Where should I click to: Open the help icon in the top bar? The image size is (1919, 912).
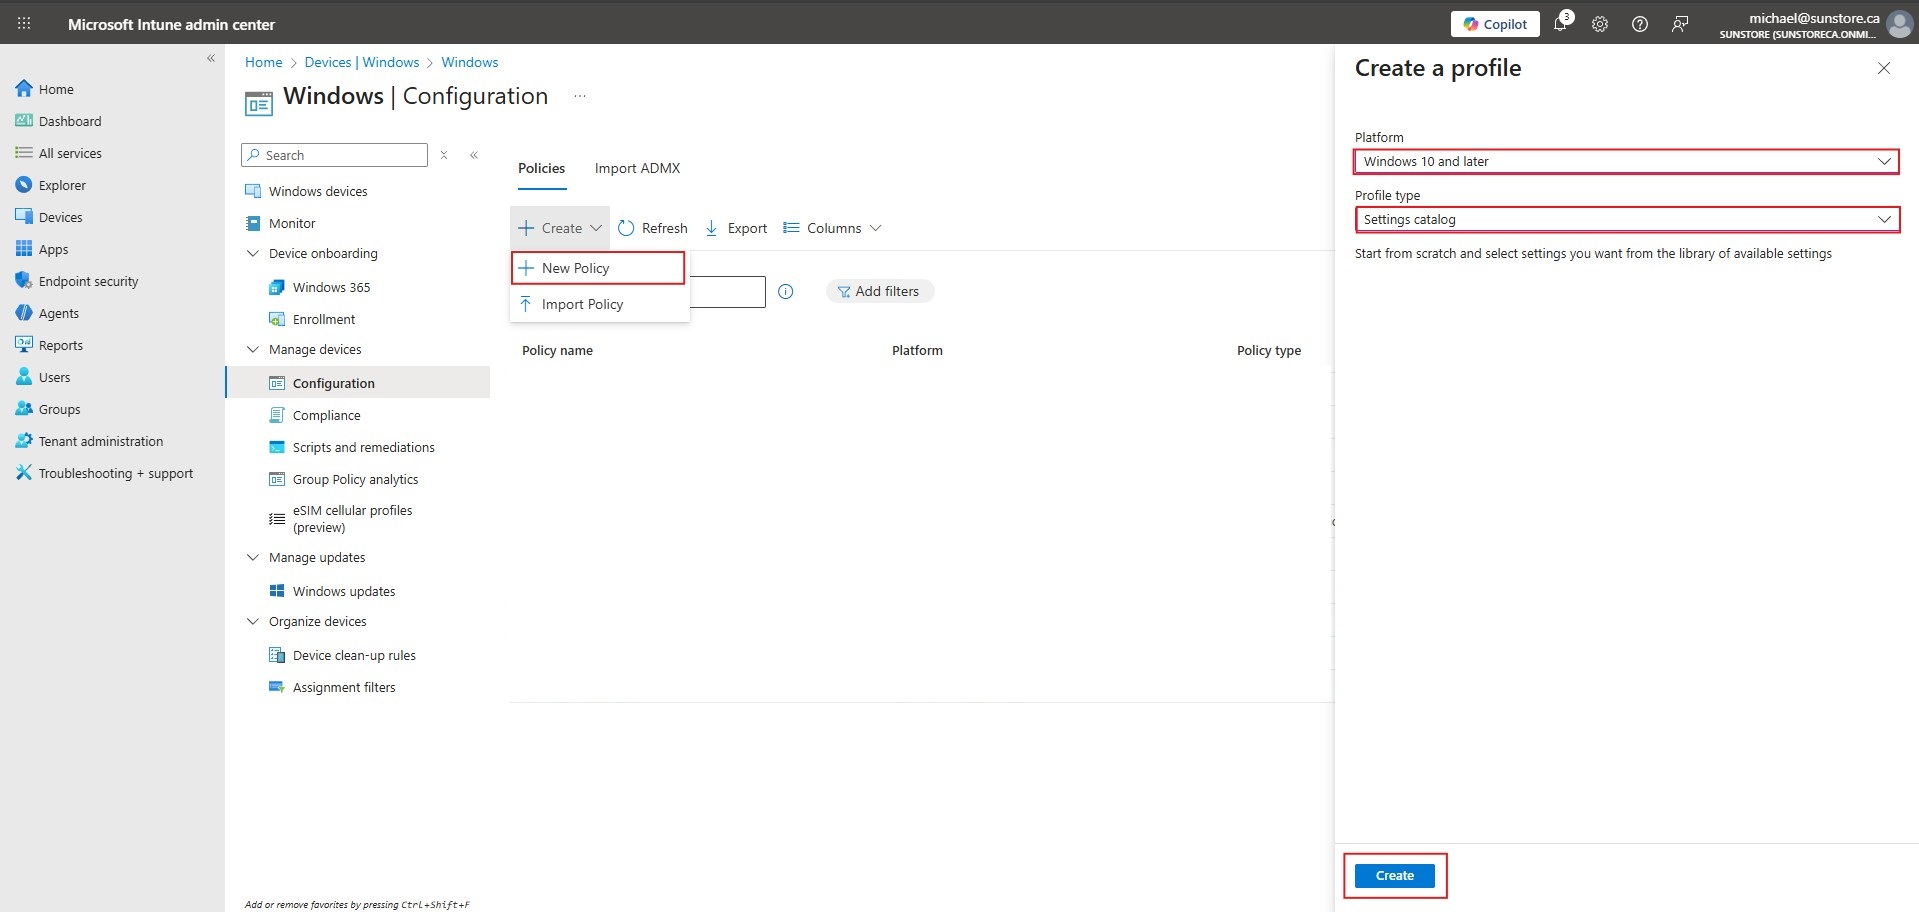tap(1639, 23)
